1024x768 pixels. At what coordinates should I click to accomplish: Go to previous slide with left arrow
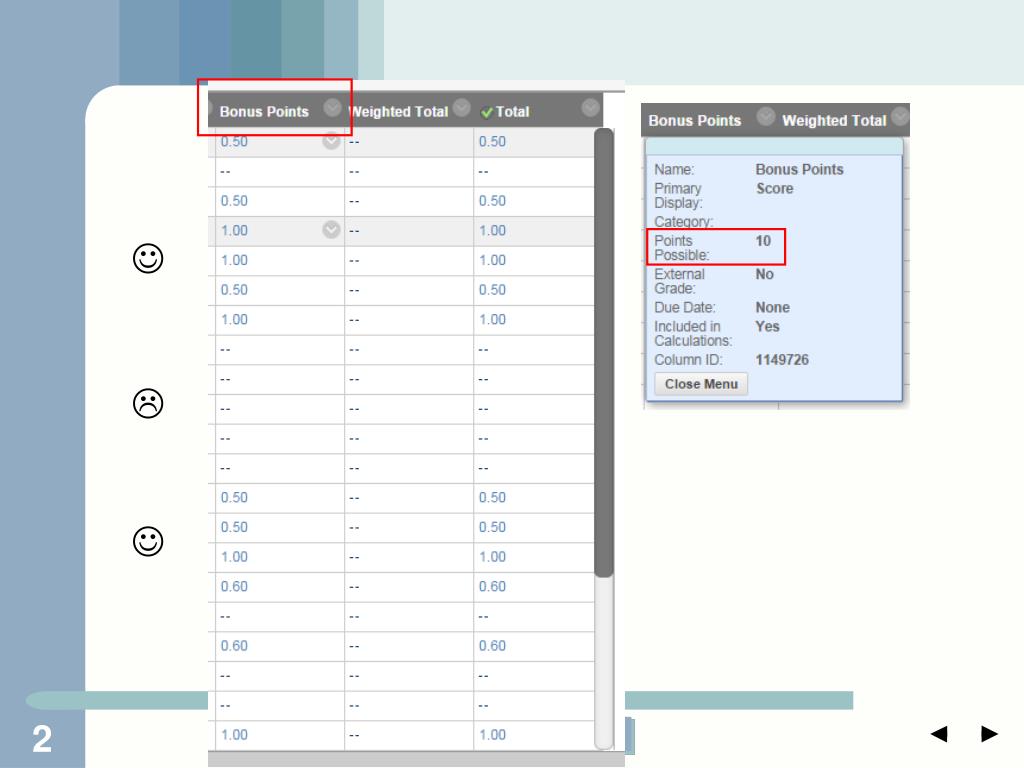point(939,733)
